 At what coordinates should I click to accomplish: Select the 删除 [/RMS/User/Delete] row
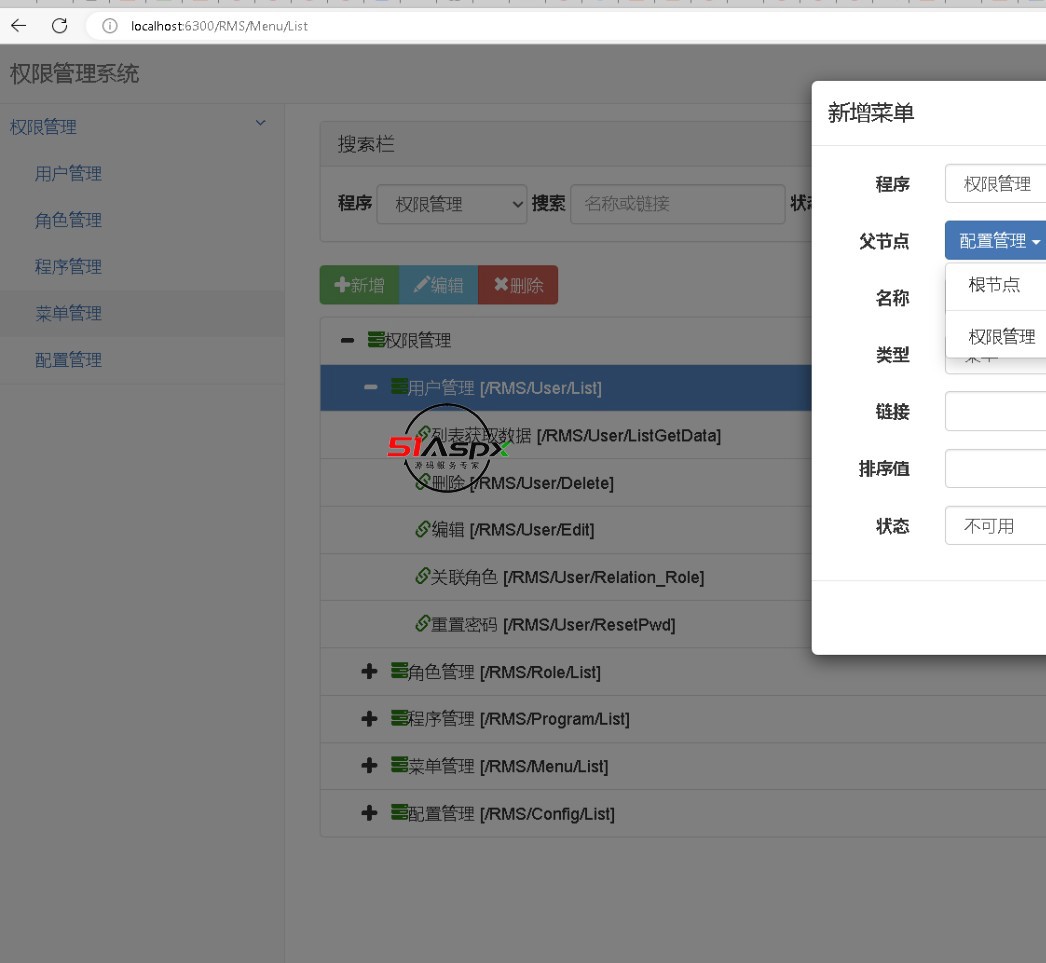click(x=566, y=483)
